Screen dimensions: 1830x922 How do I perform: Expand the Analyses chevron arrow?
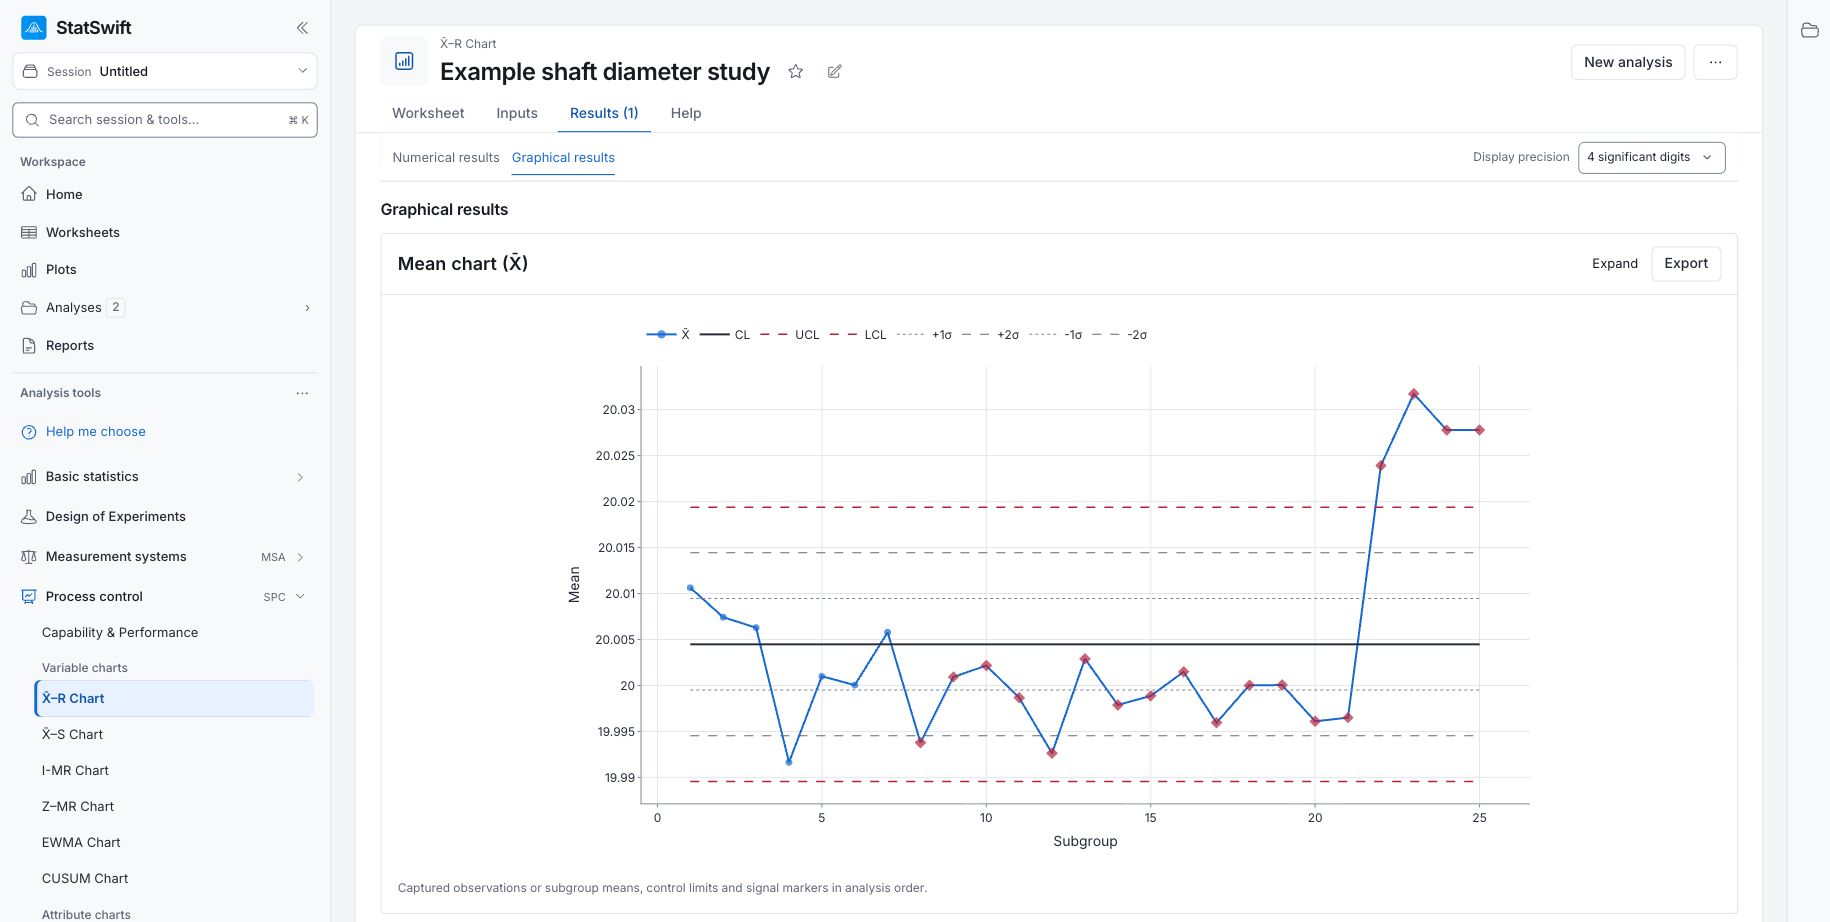(307, 308)
